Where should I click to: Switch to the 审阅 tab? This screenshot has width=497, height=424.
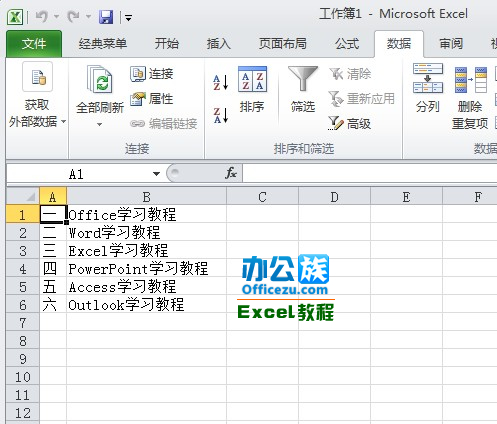(x=451, y=44)
